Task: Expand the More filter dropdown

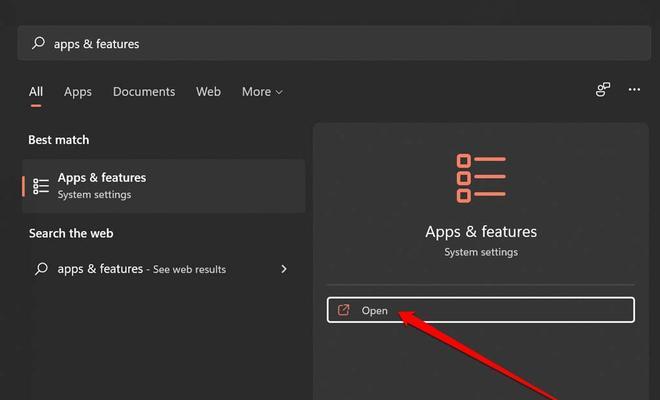Action: click(262, 92)
